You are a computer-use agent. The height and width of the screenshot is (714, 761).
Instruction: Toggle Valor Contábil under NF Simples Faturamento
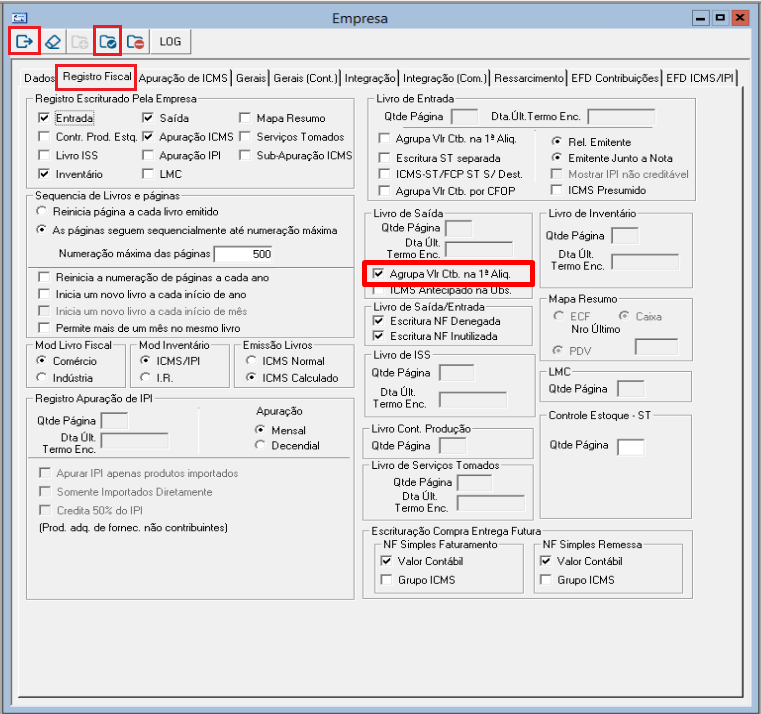coord(386,561)
